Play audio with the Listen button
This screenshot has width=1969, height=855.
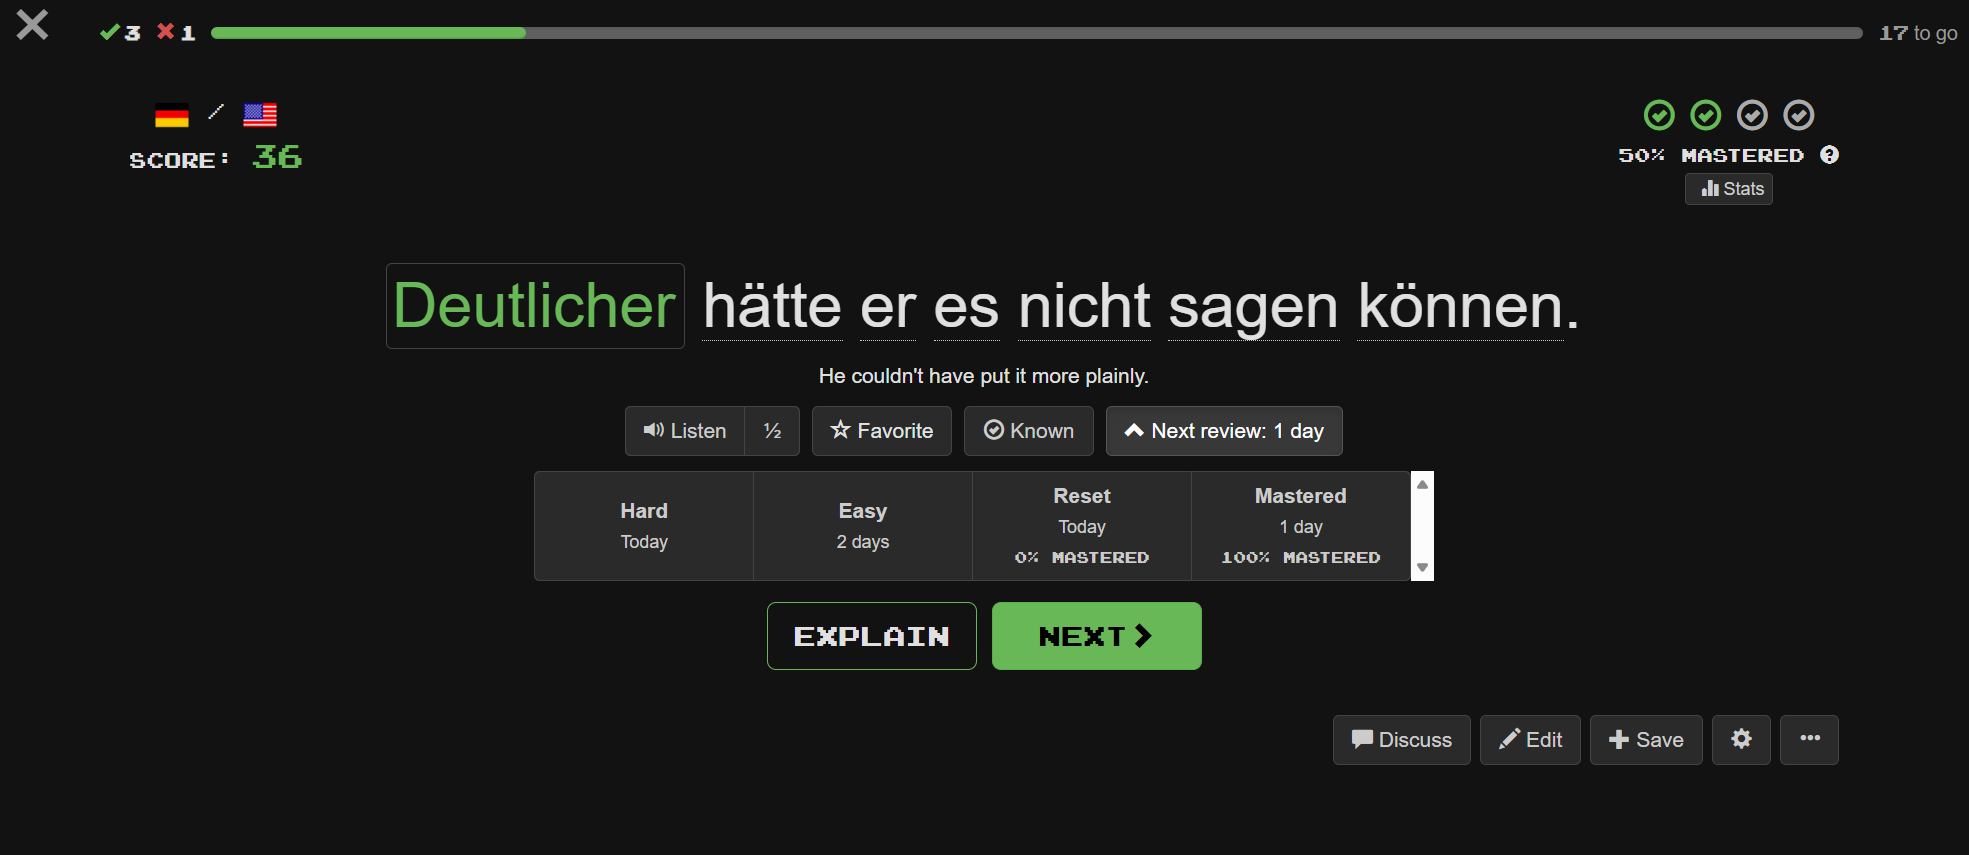pyautogui.click(x=685, y=431)
